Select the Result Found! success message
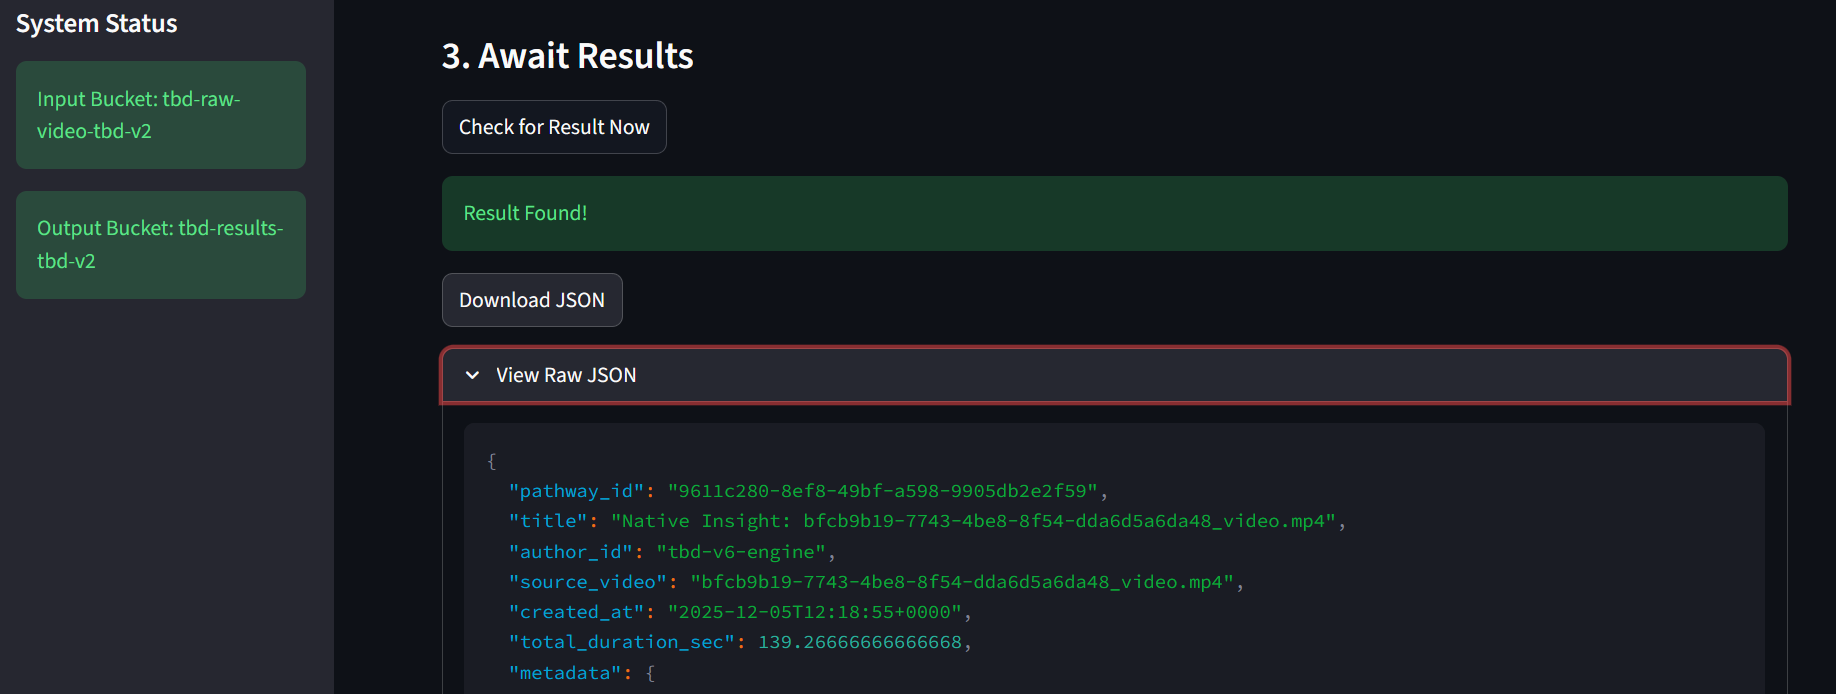 tap(1115, 214)
